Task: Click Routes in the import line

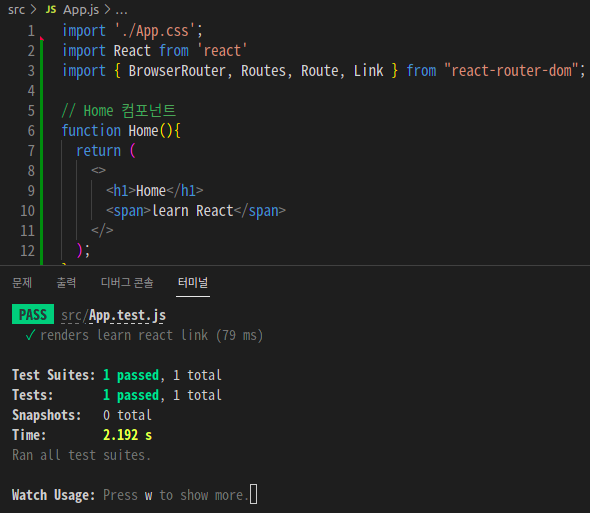Action: pos(263,71)
